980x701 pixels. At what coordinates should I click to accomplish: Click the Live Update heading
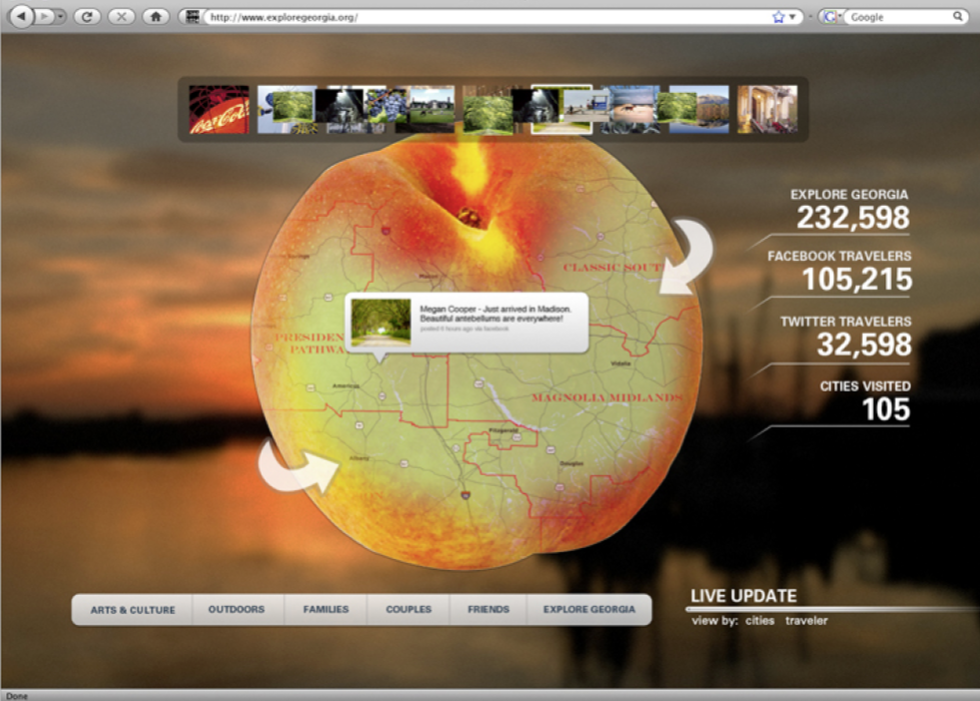tap(744, 596)
